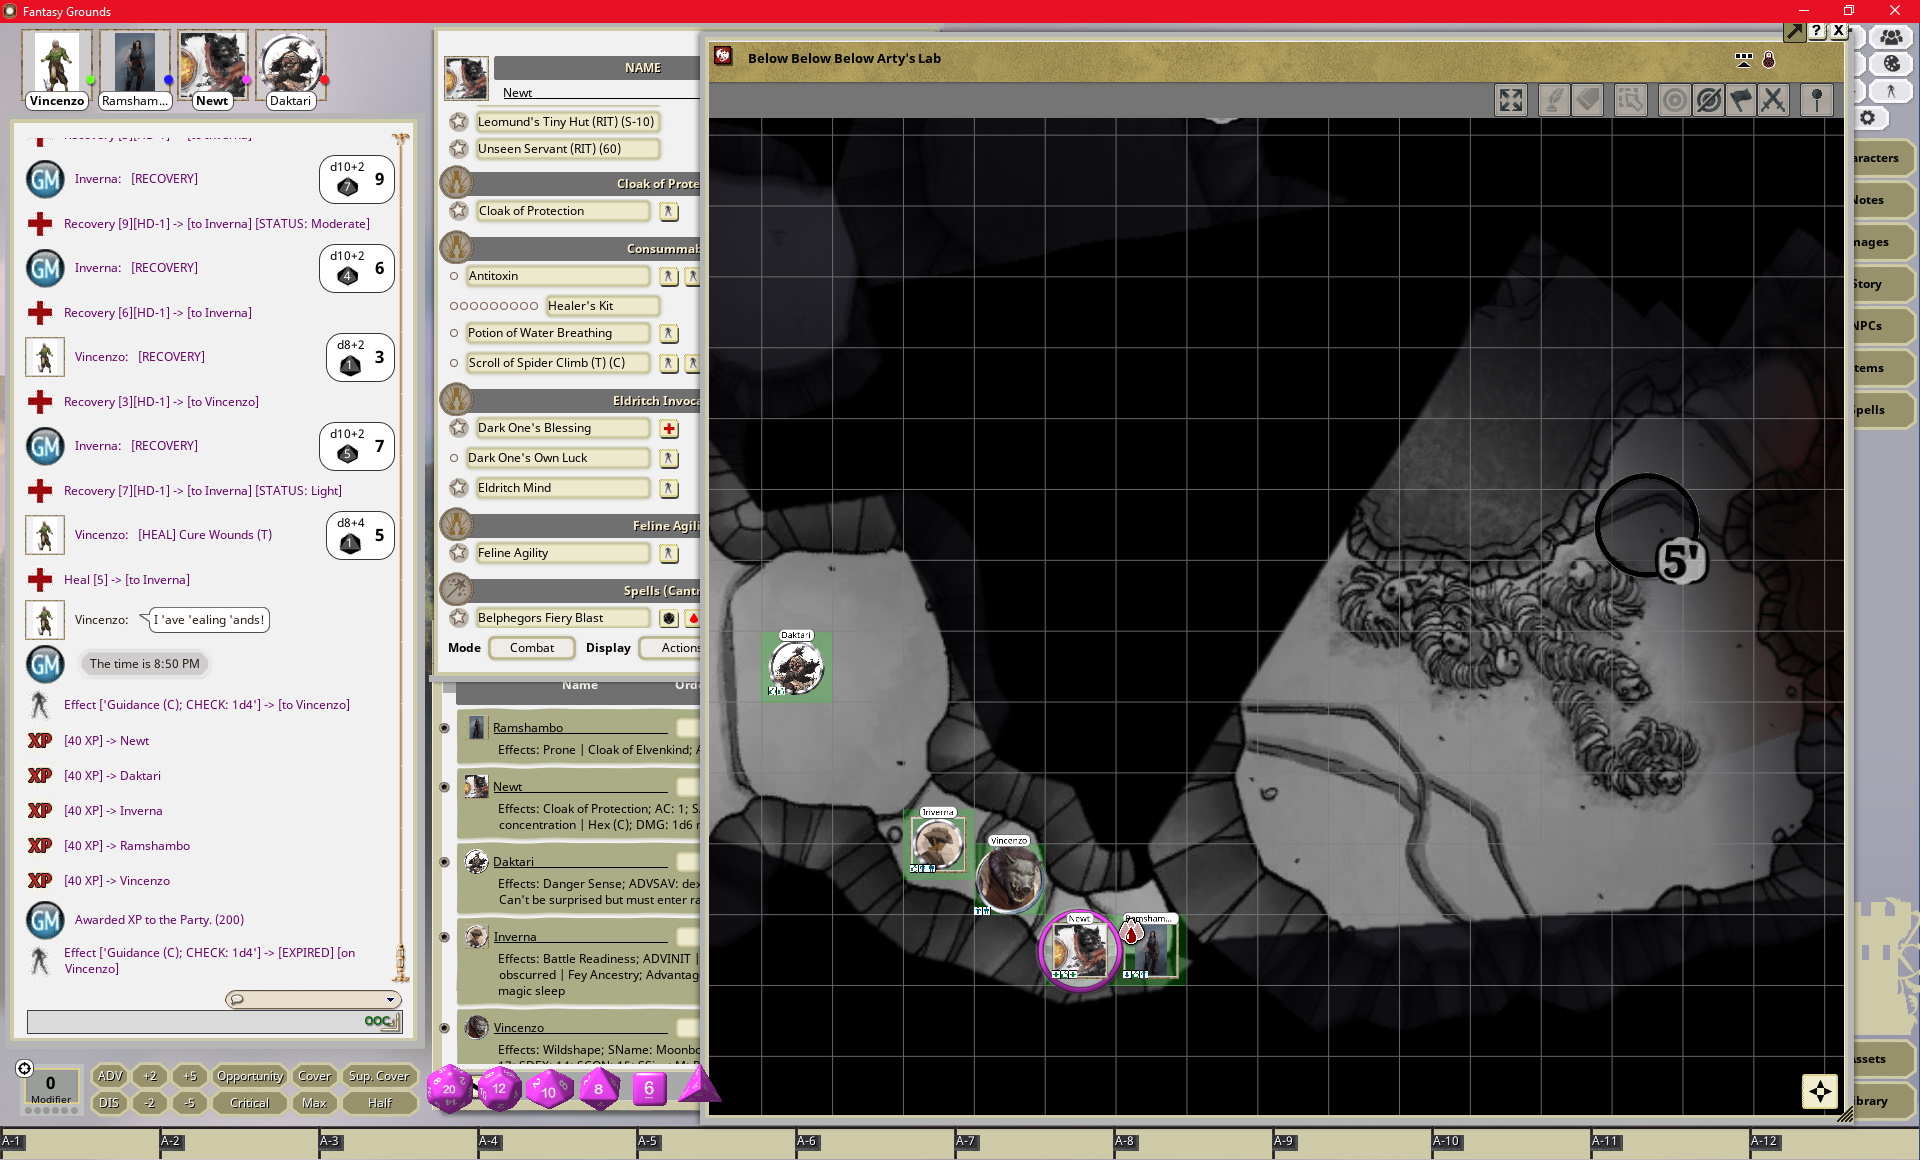Viewport: 1920px width, 1160px height.
Task: Tick the Antitoxin use circle
Action: [454, 276]
